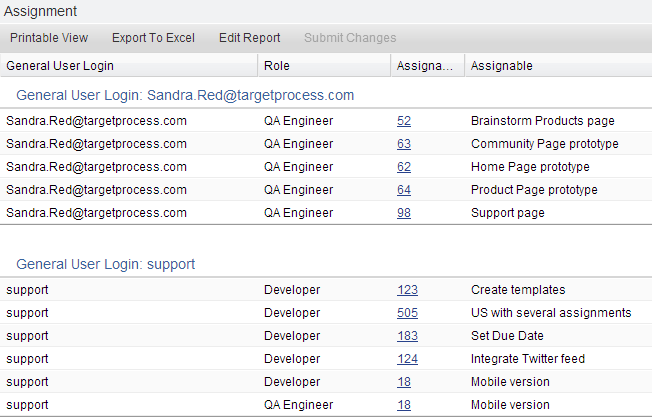Open assignable ID 64 link
This screenshot has width=652, height=418.
click(x=404, y=190)
